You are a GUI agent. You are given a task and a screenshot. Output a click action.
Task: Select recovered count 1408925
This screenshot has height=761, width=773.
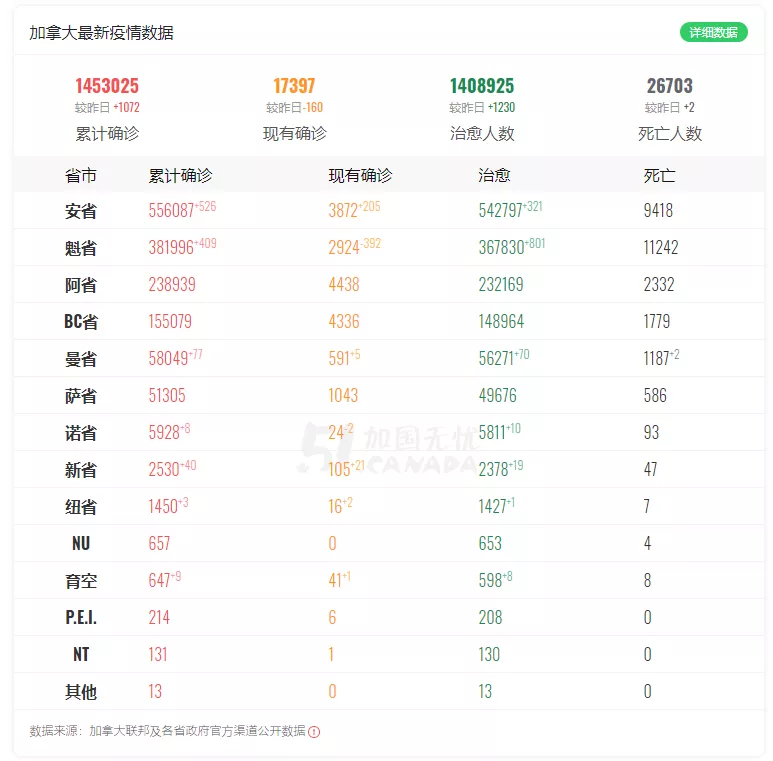482,86
